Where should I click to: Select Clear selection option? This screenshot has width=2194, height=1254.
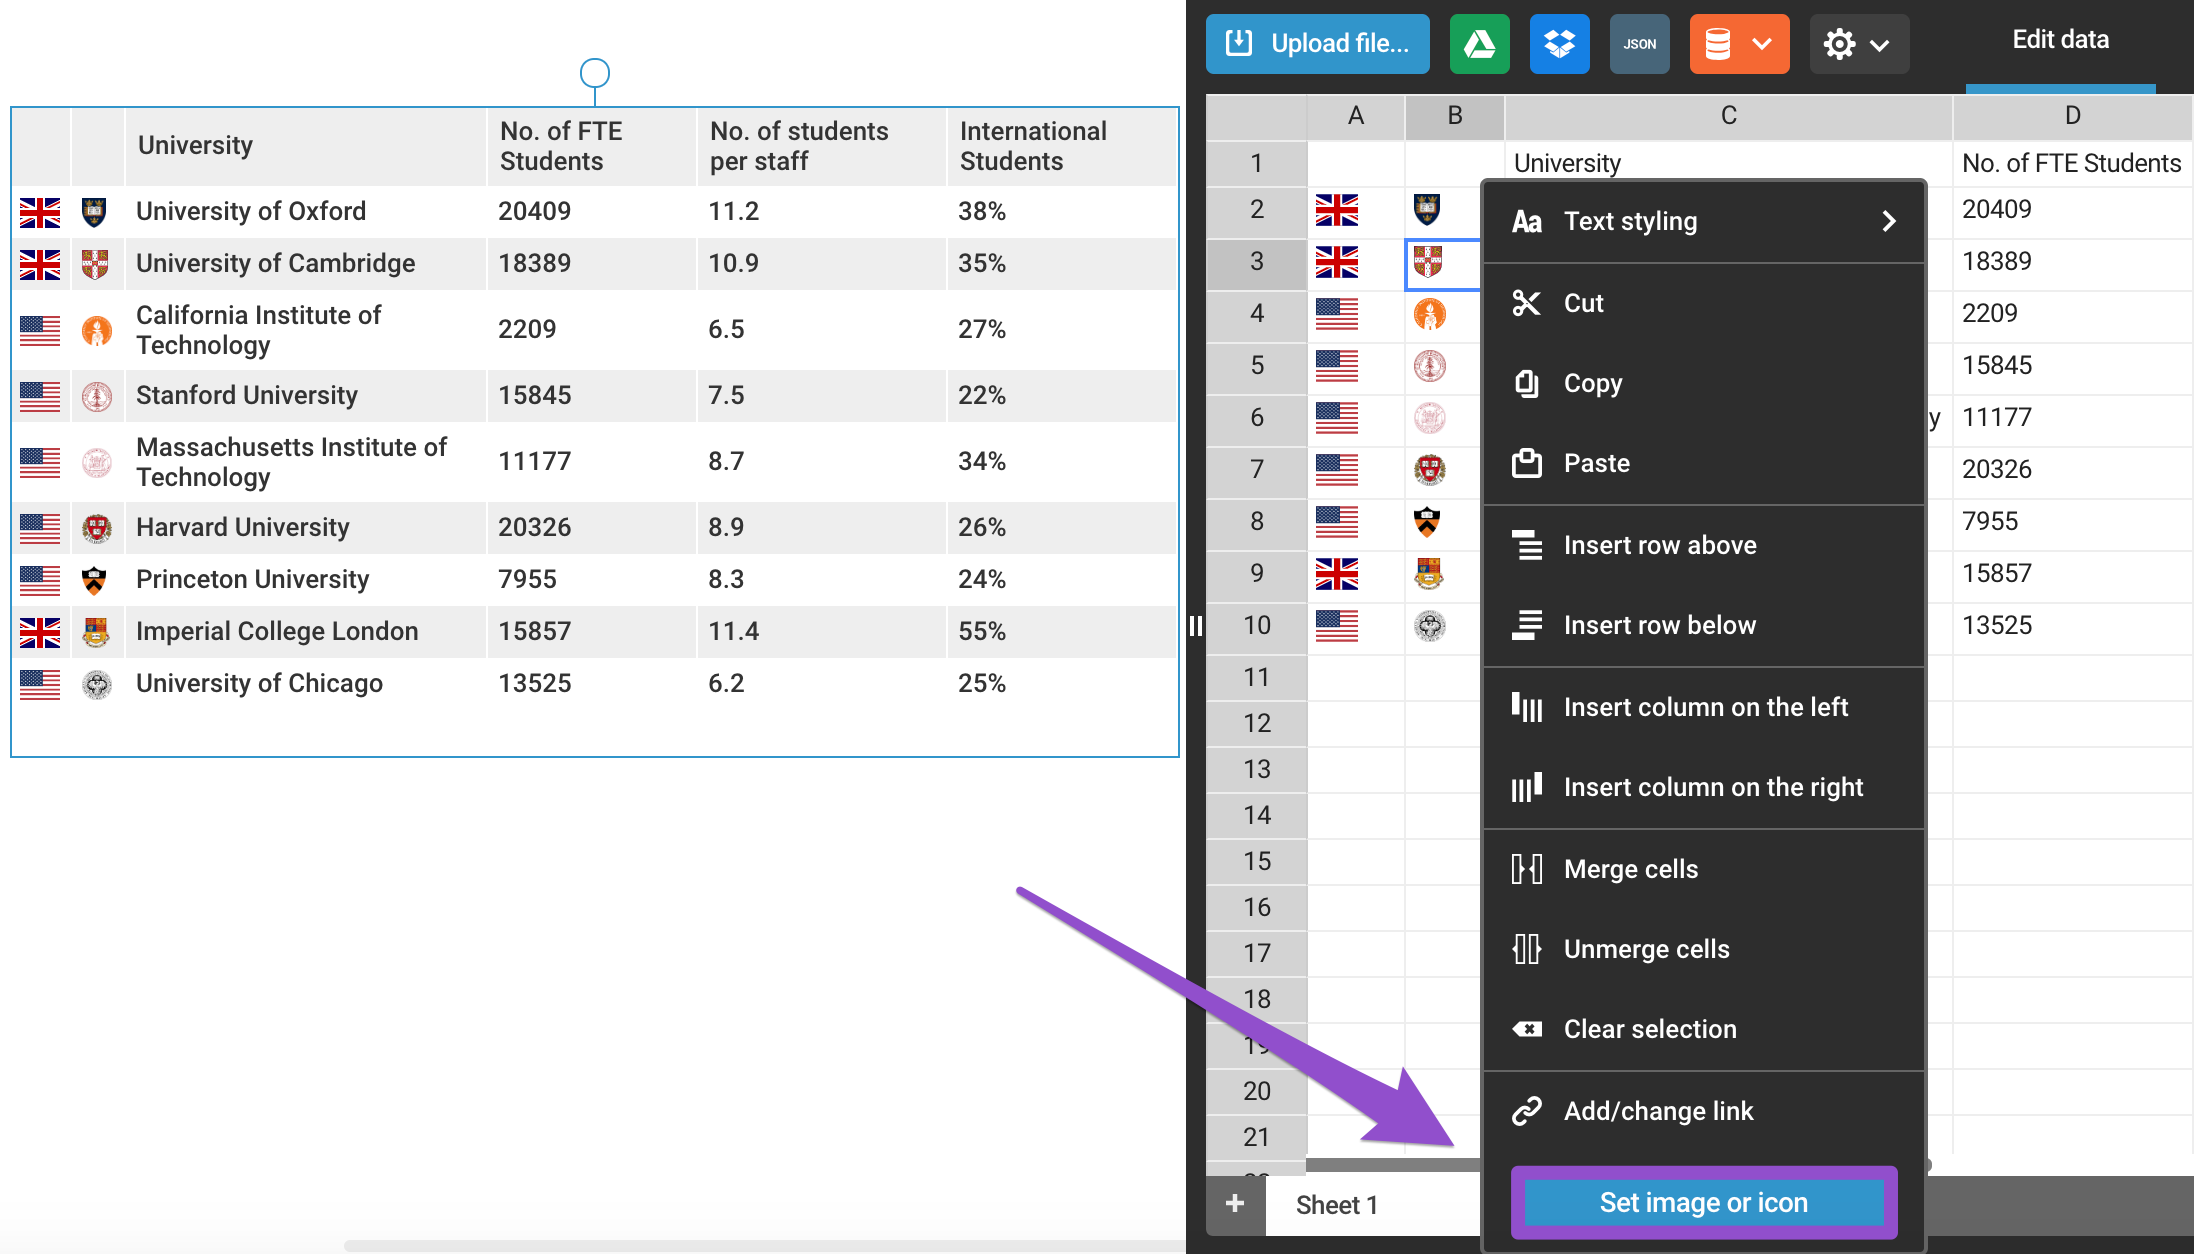[1704, 1029]
